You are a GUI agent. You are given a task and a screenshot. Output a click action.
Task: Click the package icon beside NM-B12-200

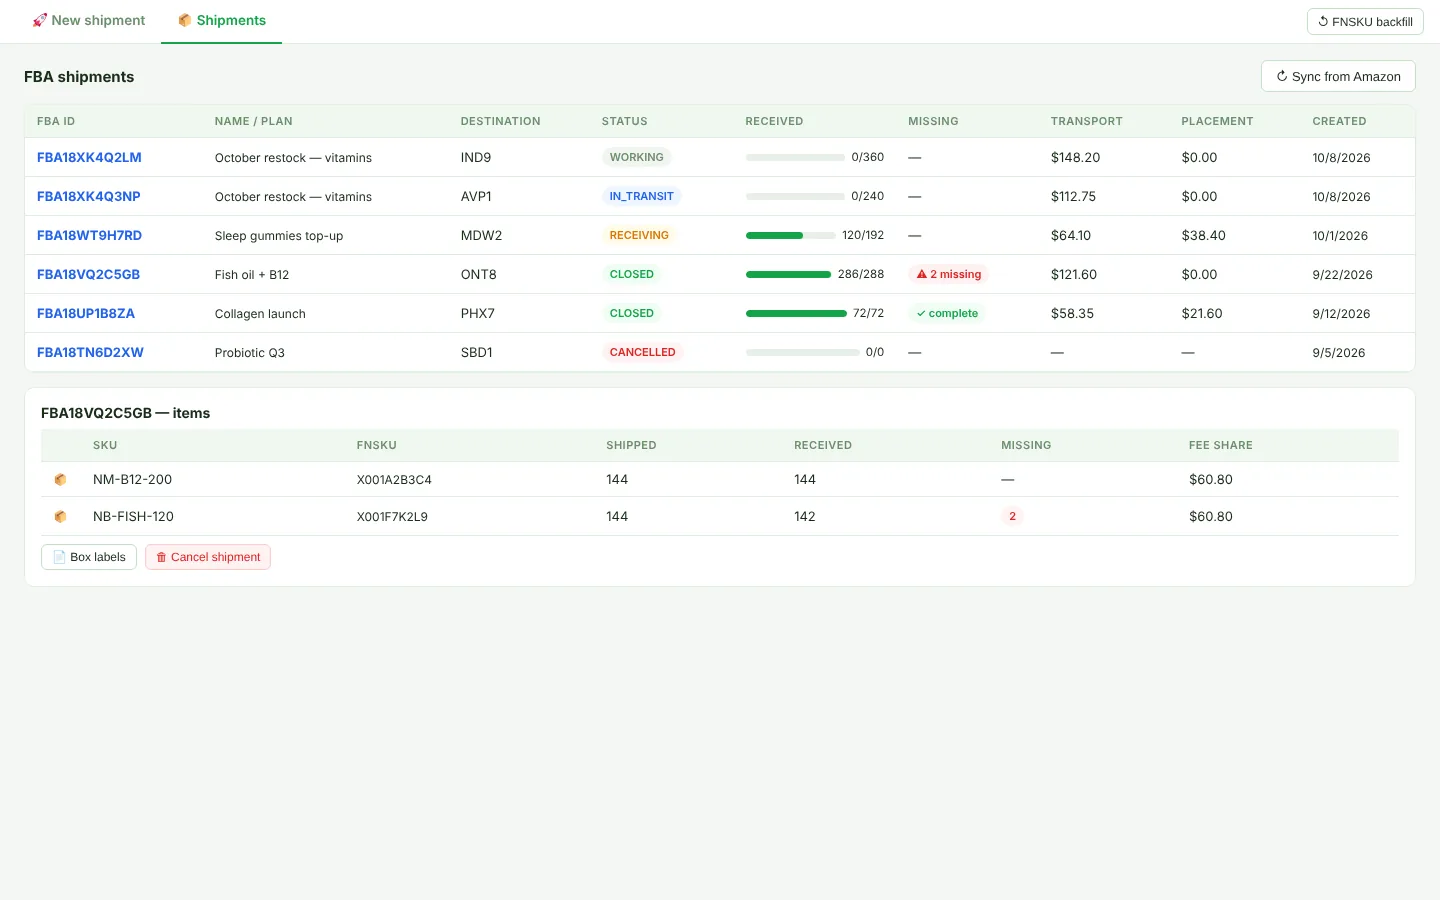[60, 480]
